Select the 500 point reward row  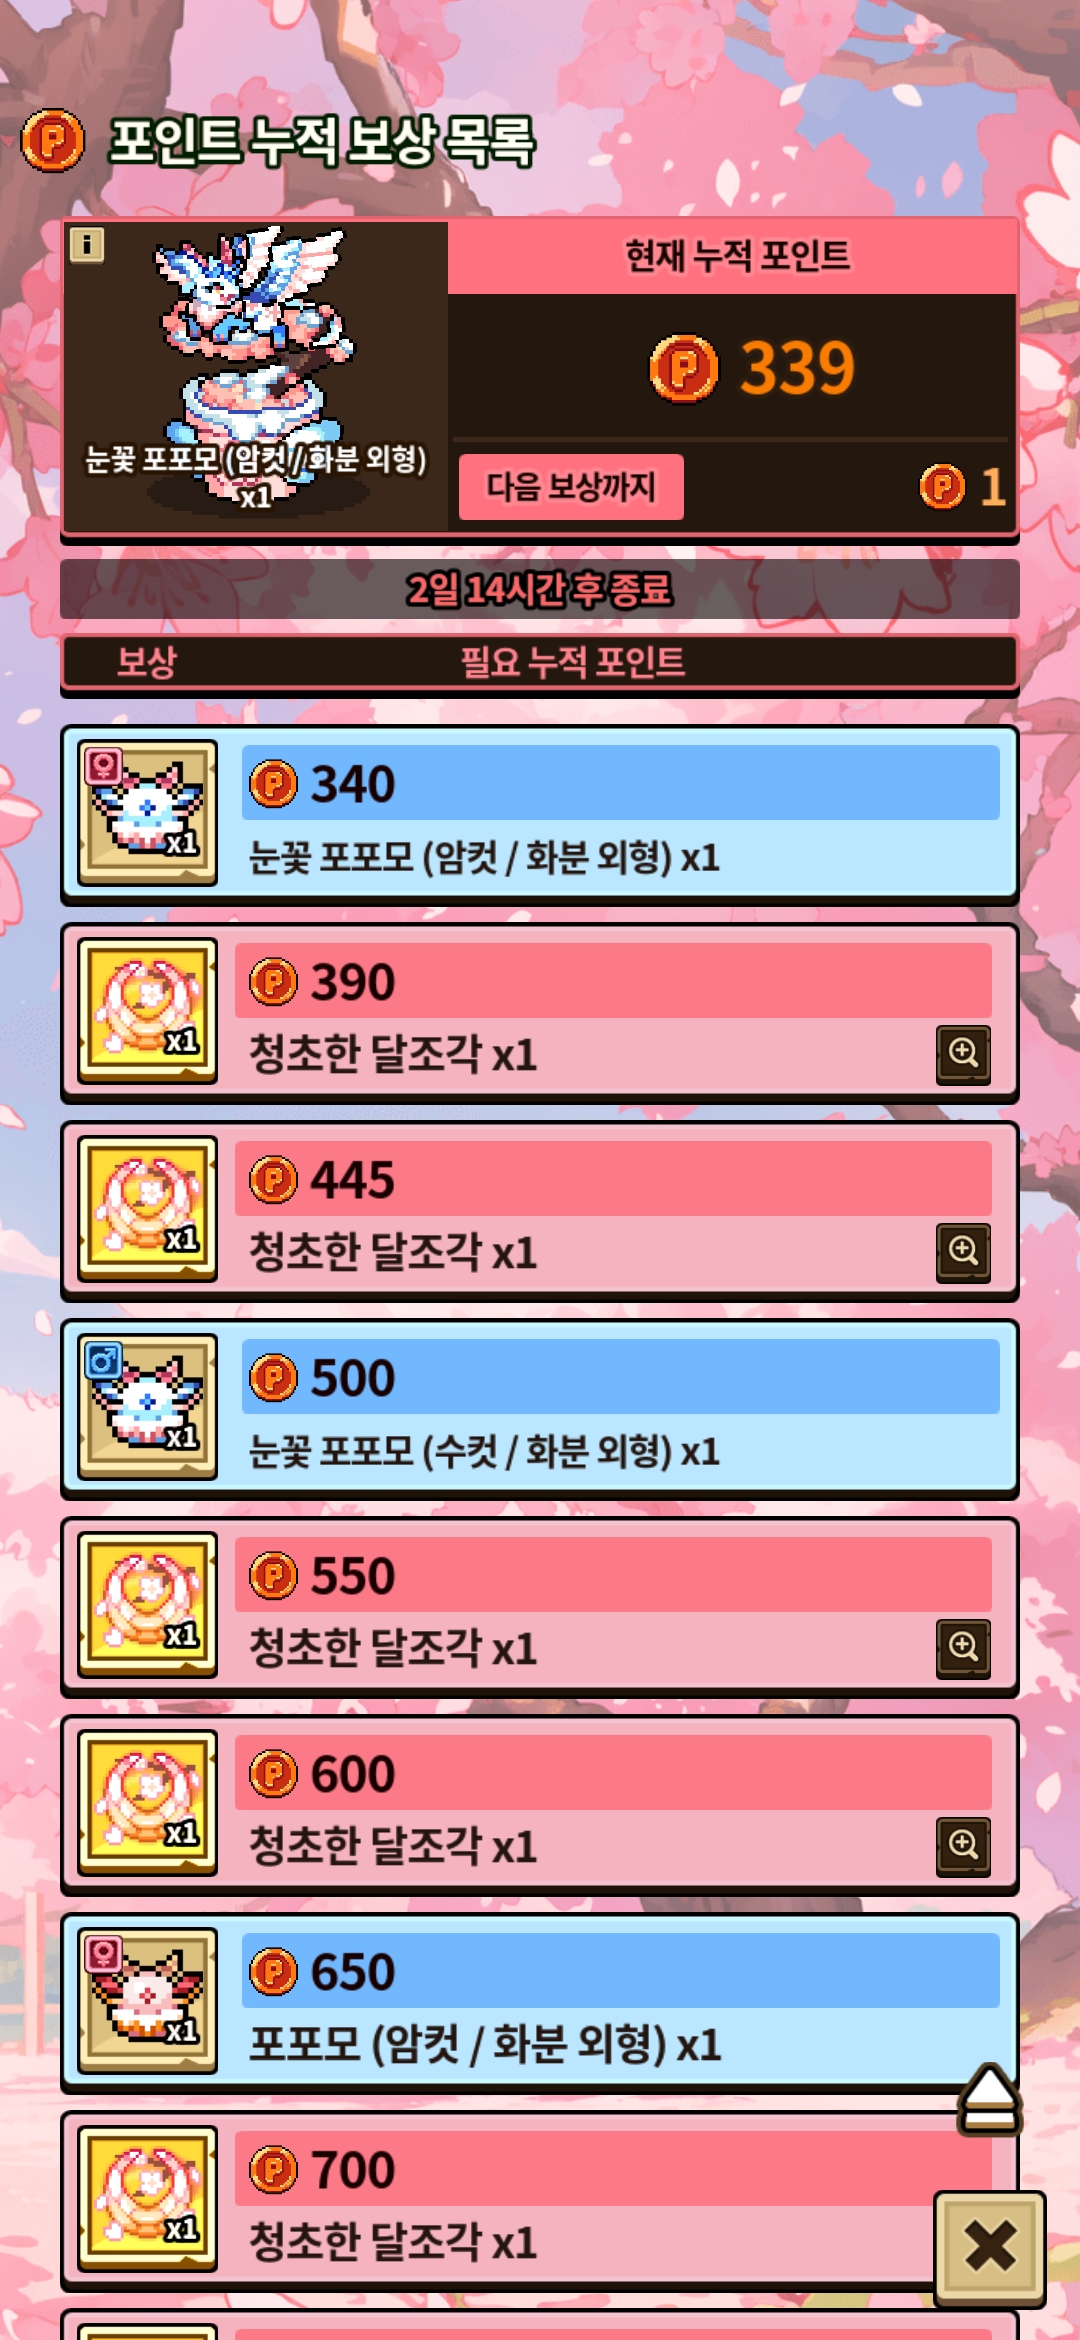point(540,1408)
